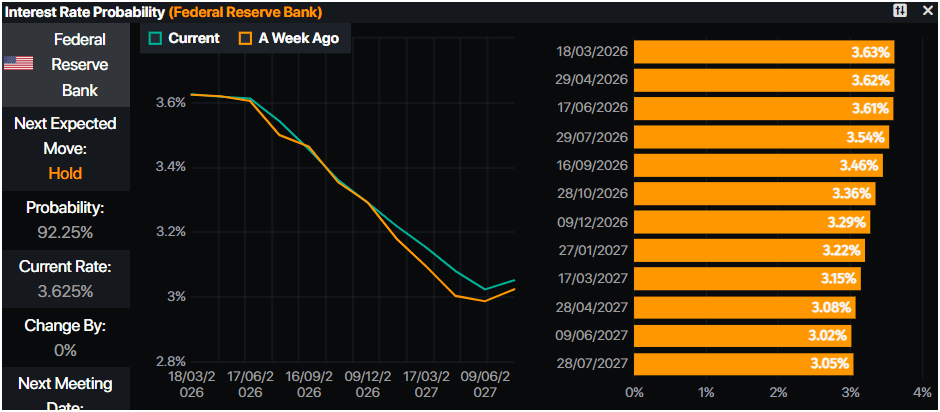940x412 pixels.
Task: Click the 3.46% bar for 16/09/2026
Action: pyautogui.click(x=758, y=166)
